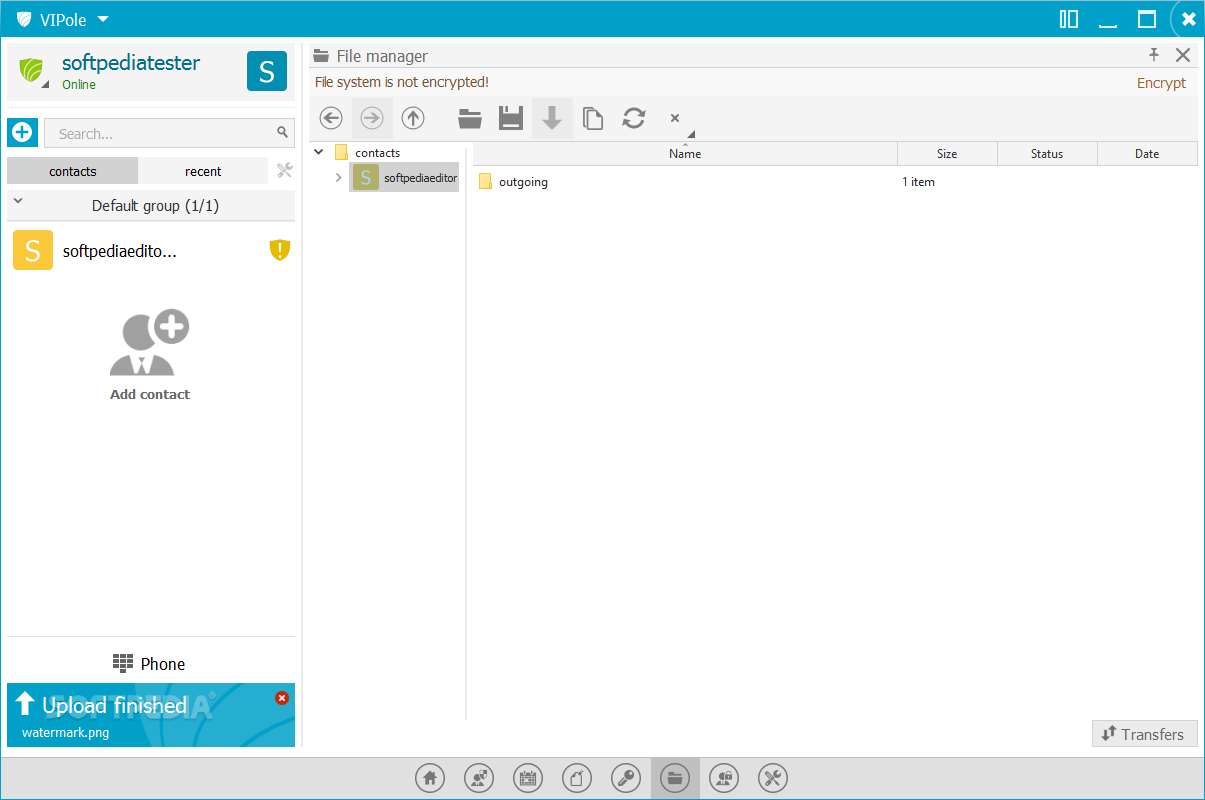This screenshot has height=800, width=1205.
Task: Dismiss the Upload finished notification
Action: click(282, 698)
